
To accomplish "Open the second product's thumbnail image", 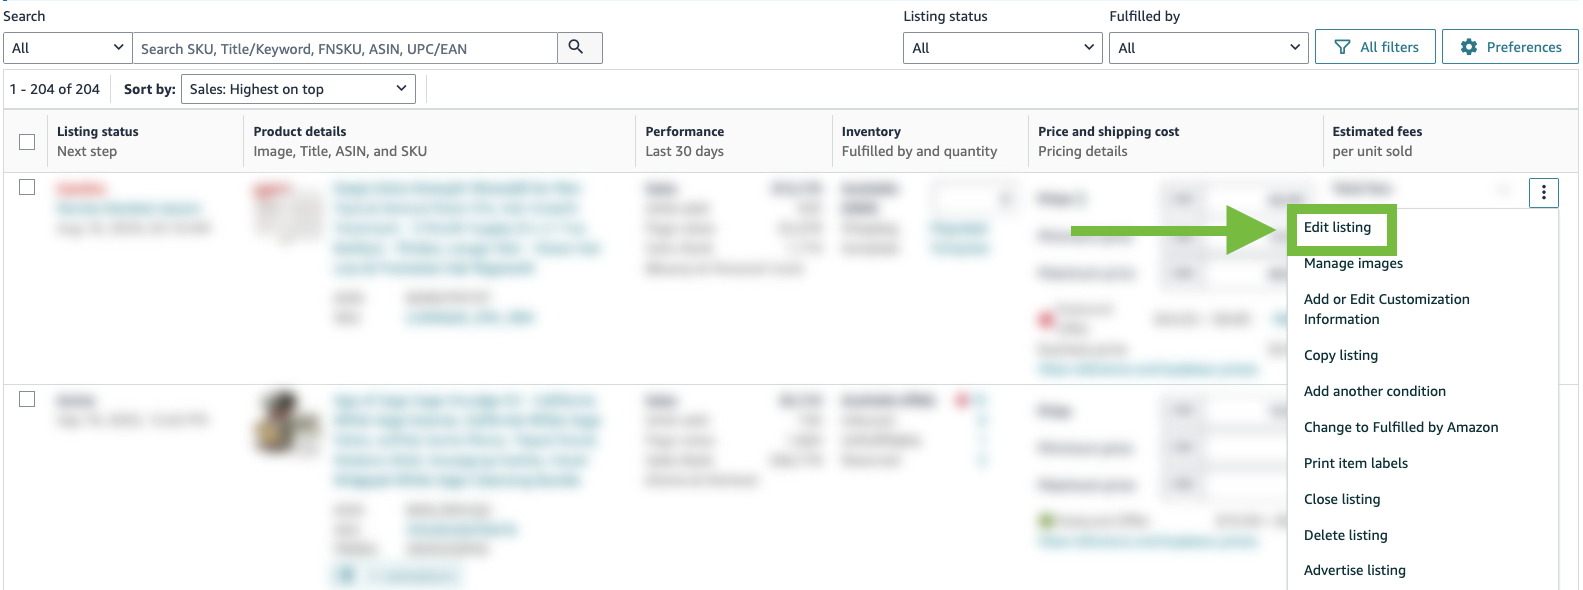I will (x=286, y=422).
